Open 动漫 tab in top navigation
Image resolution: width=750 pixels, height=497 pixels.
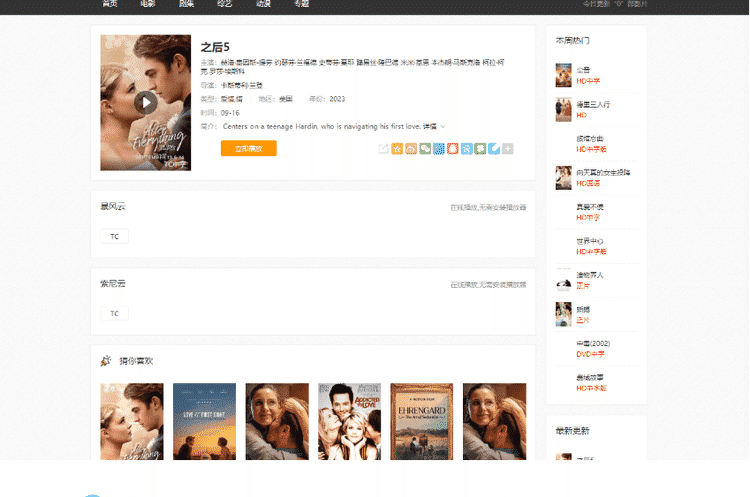click(x=263, y=4)
